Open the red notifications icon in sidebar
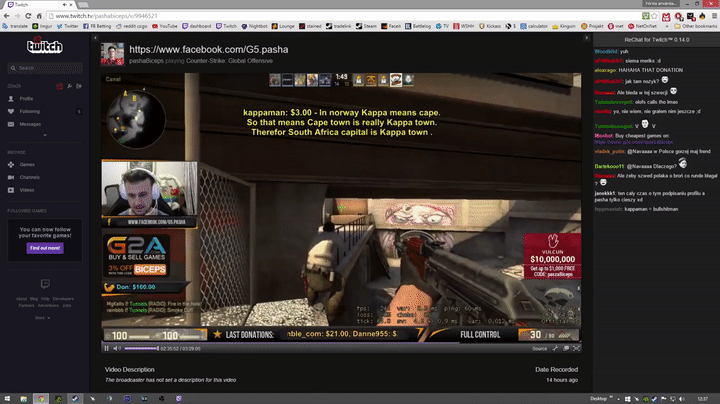 tap(59, 86)
